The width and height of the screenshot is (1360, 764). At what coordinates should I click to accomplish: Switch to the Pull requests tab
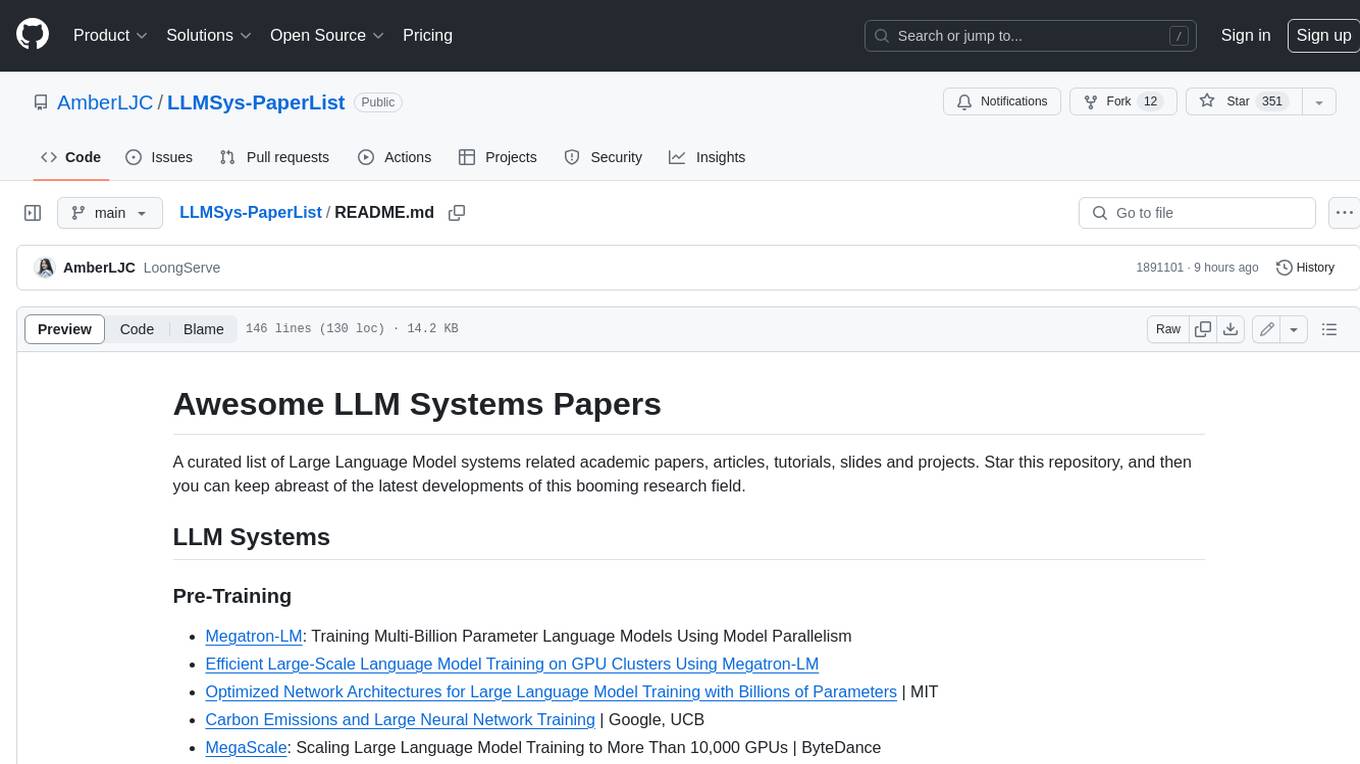274,157
